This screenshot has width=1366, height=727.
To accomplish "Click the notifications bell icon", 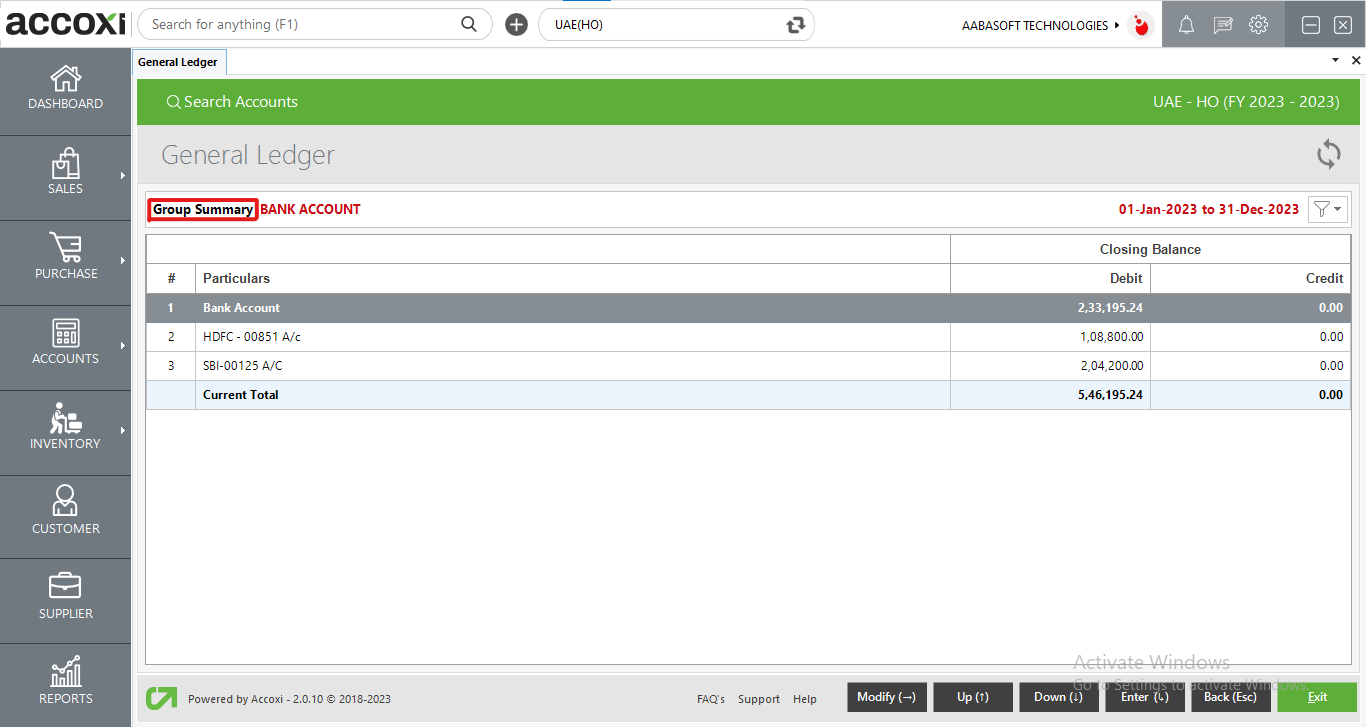I will (1186, 25).
